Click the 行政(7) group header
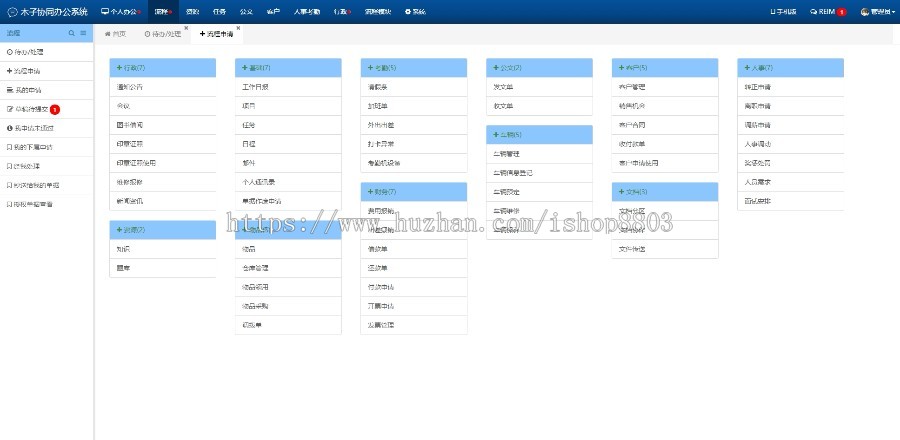Image resolution: width=900 pixels, height=440 pixels. coord(162,68)
